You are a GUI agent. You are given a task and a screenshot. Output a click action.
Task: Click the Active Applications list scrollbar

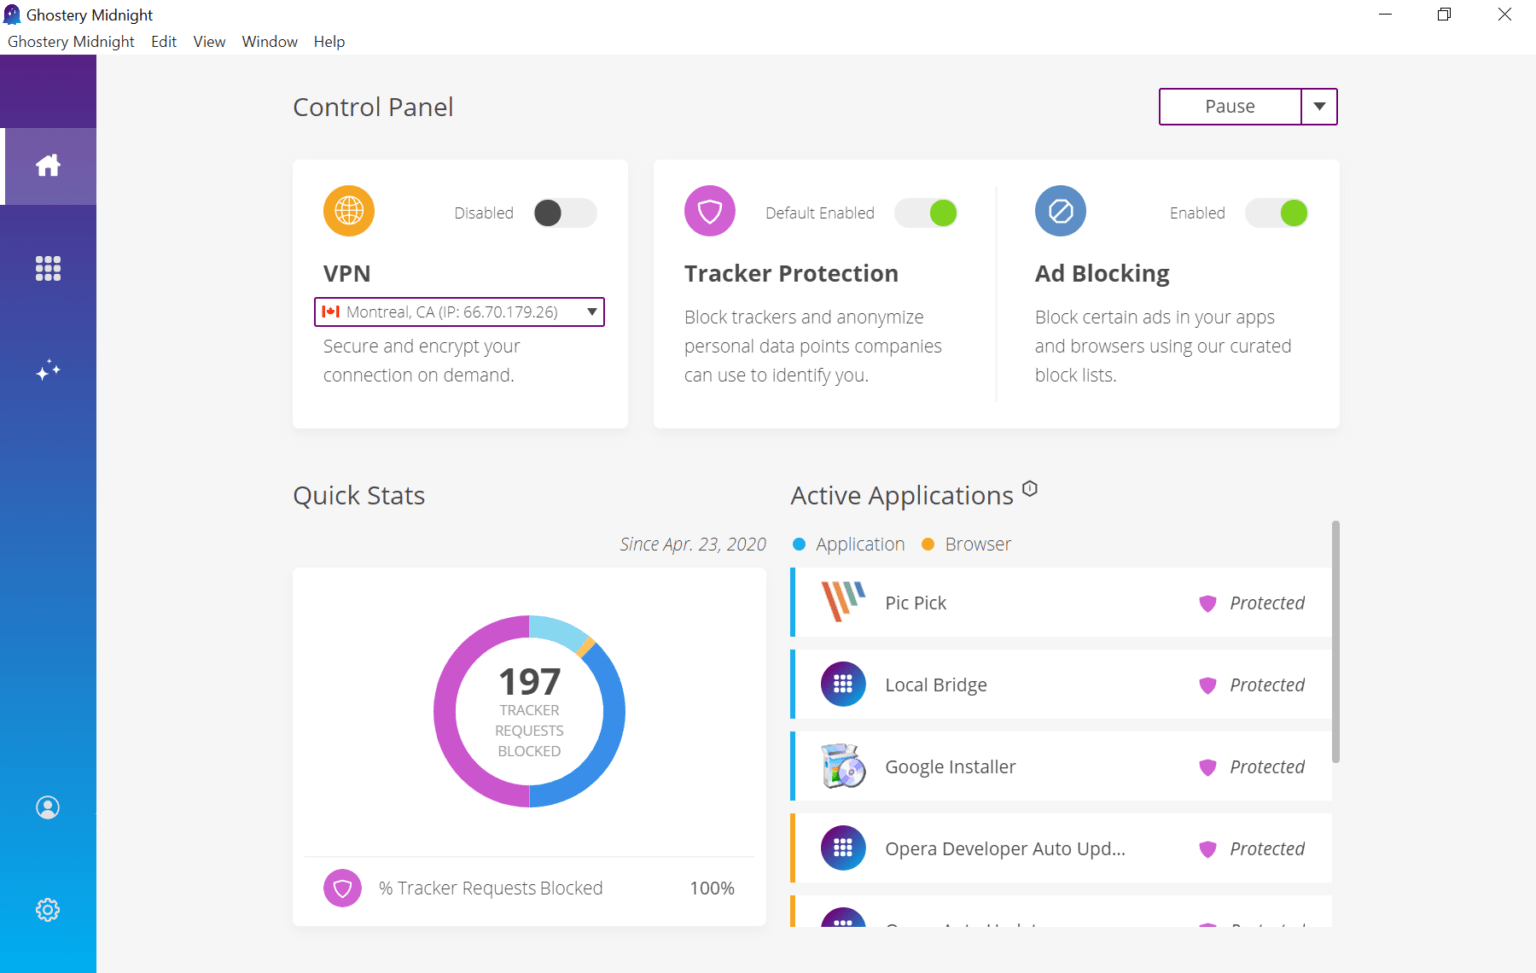[x=1336, y=642]
